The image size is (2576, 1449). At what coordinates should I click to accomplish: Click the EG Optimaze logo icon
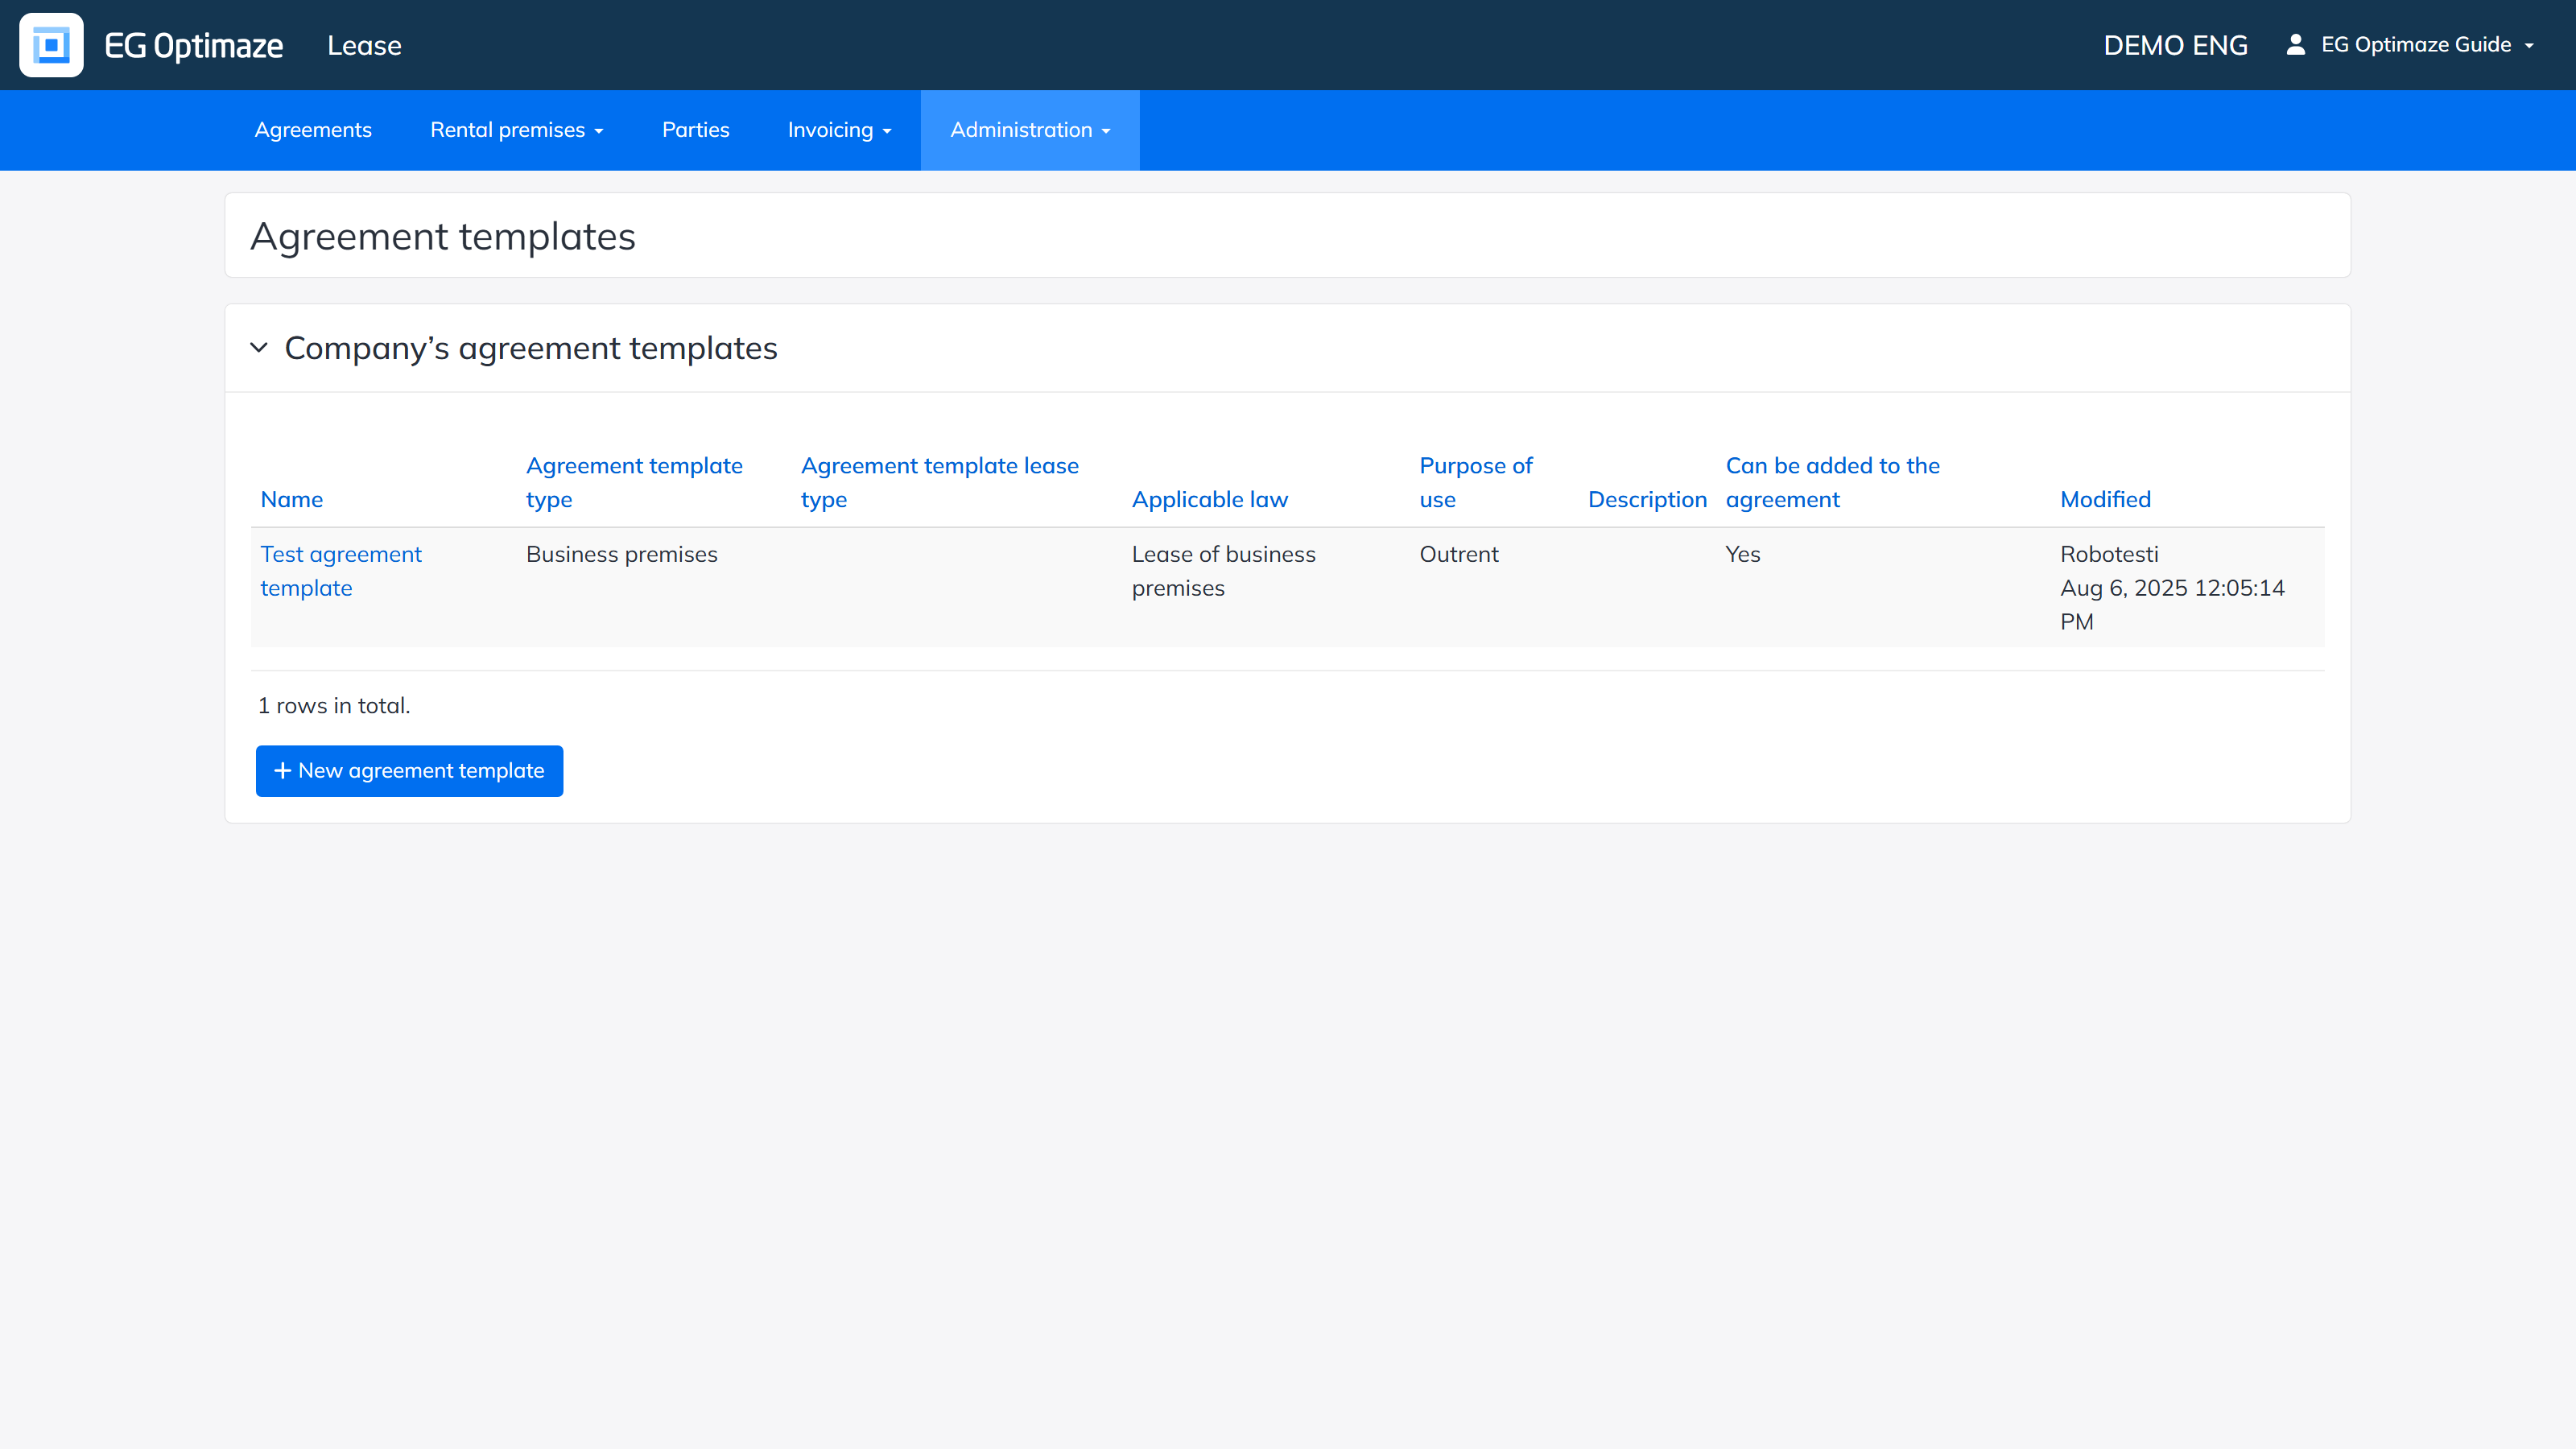click(x=51, y=45)
